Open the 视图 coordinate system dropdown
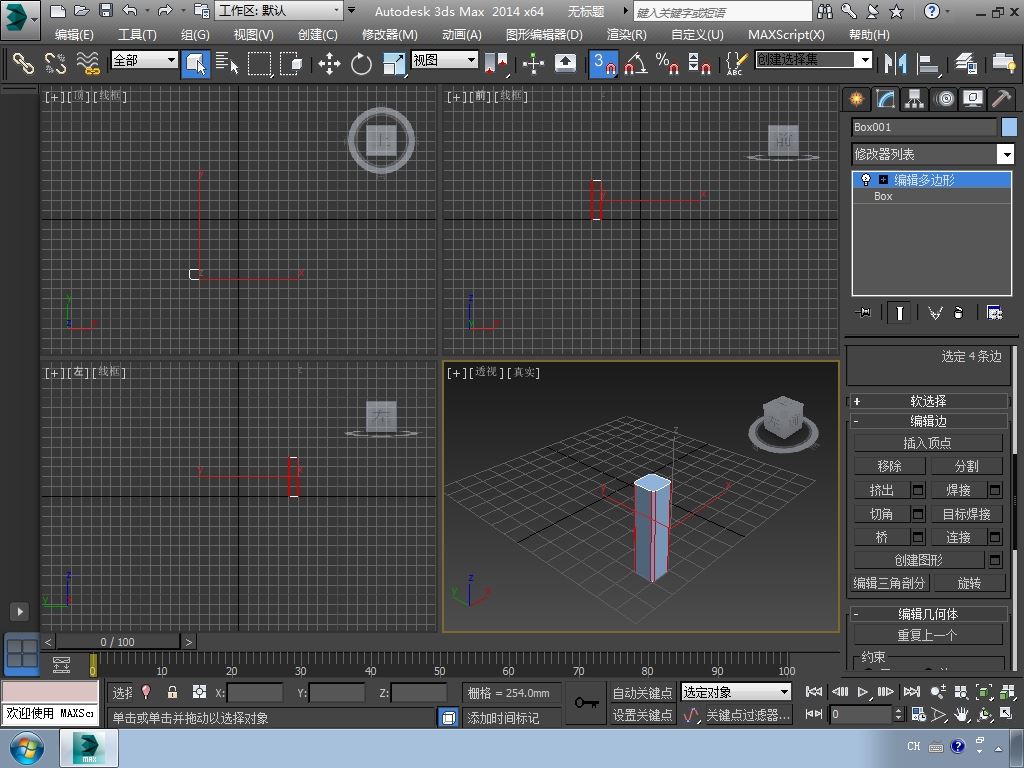The width and height of the screenshot is (1024, 768). tap(444, 60)
